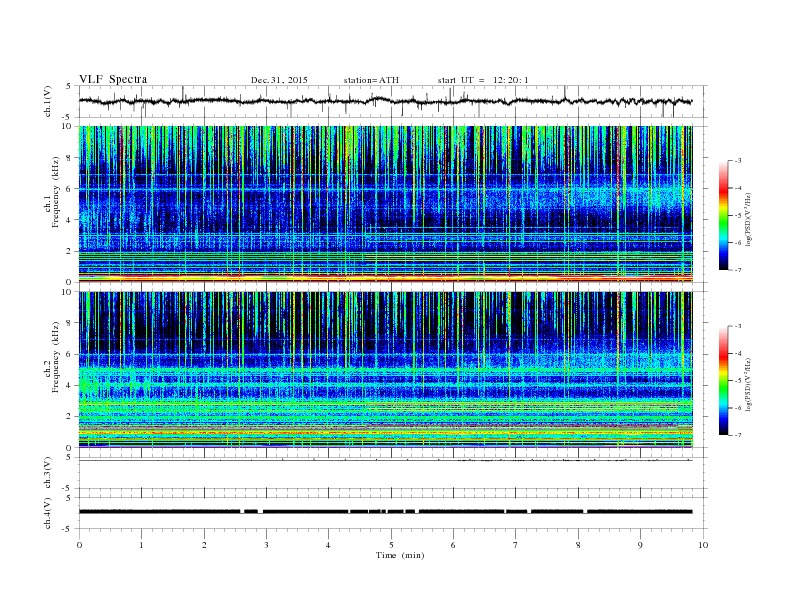Click the "start UT = 12:20: 1" label

coord(483,80)
